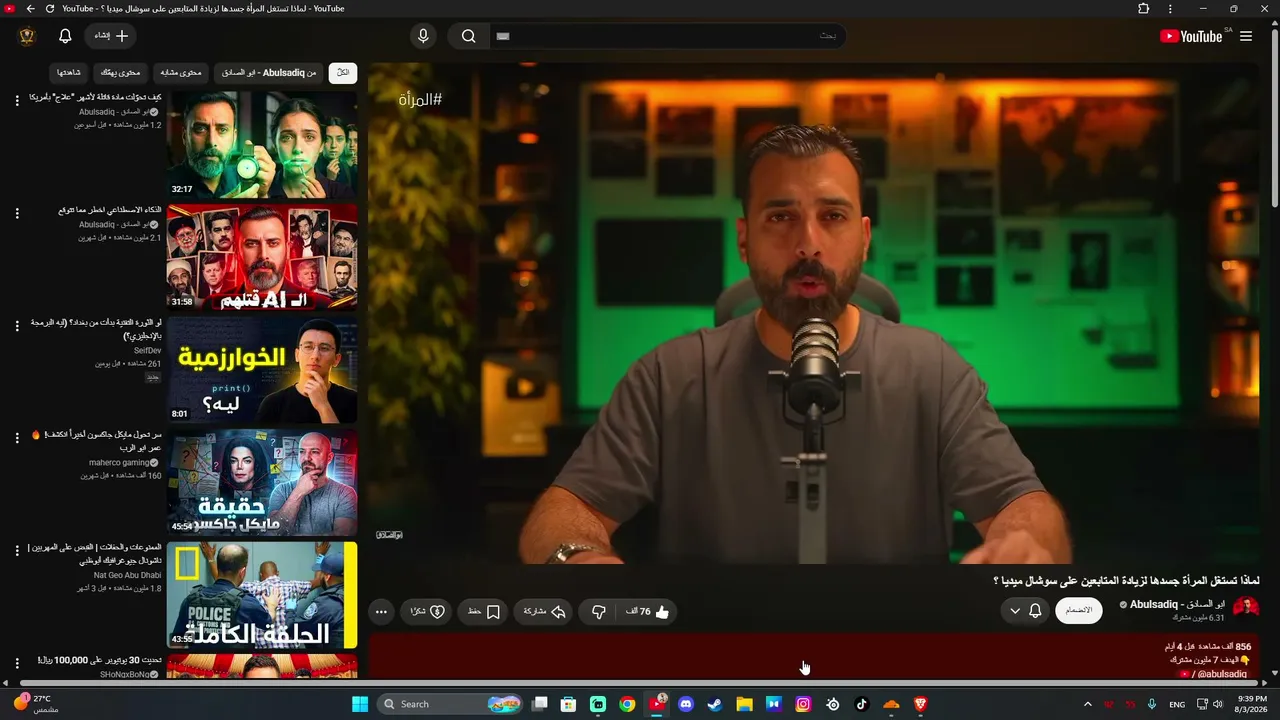Start voice search with the microphone

(423, 36)
